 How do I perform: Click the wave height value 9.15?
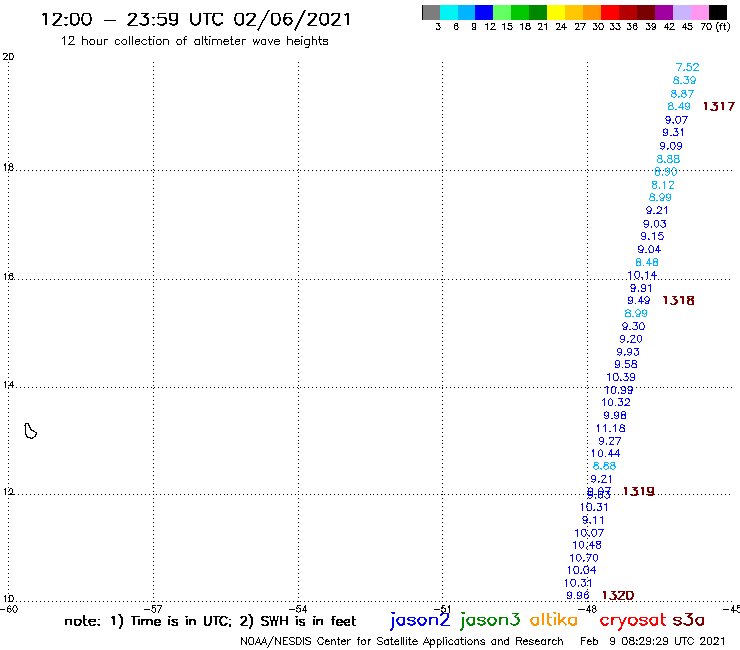click(x=652, y=236)
